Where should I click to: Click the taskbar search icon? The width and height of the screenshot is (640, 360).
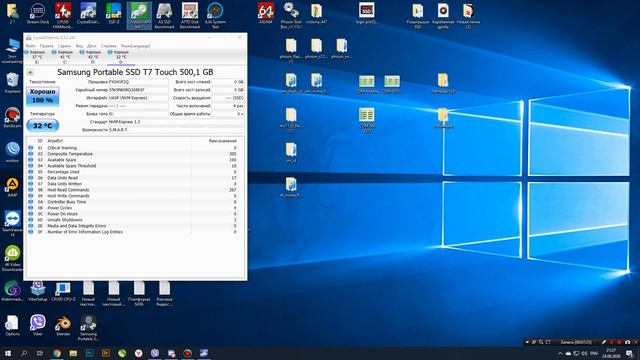click(24, 353)
